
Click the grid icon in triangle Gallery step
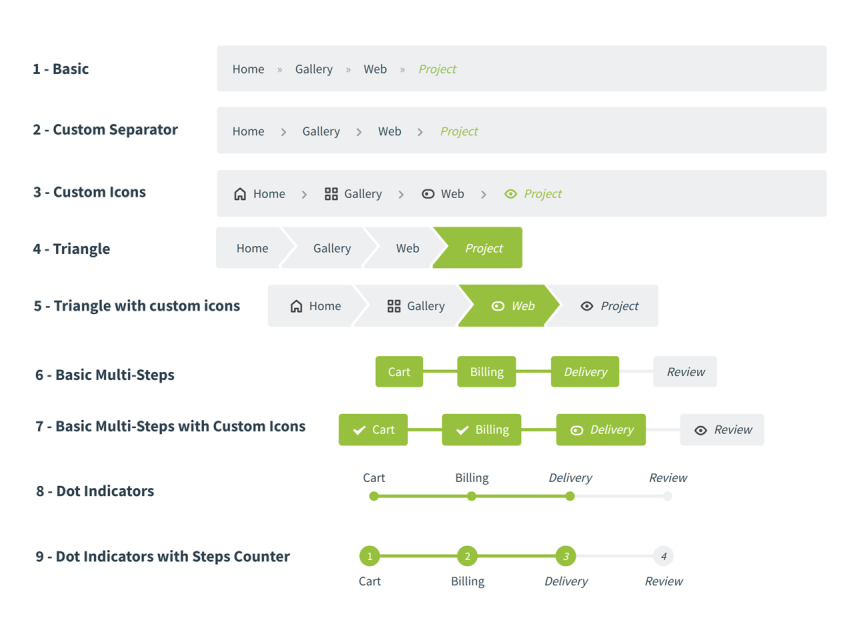[x=394, y=306]
